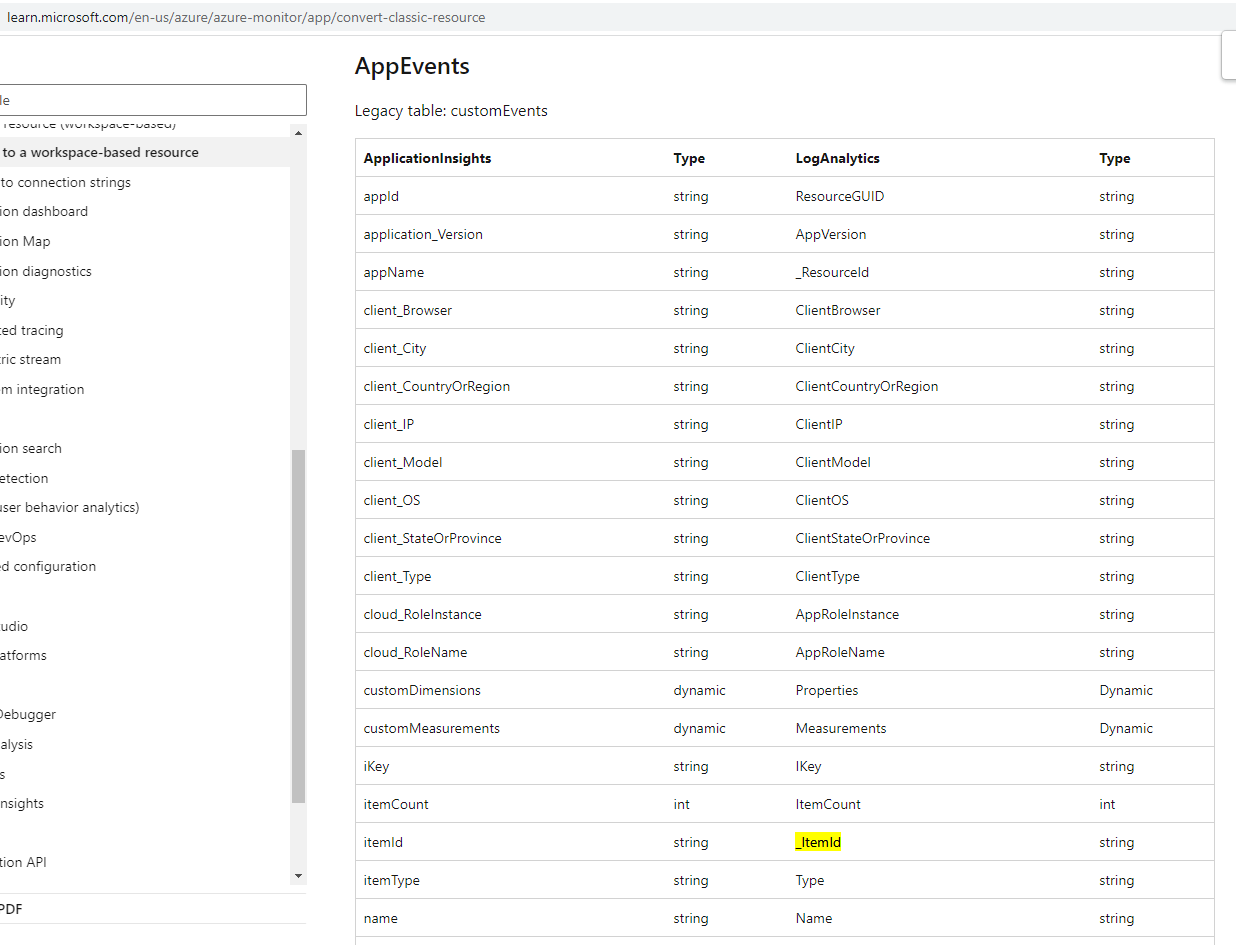Open the 'etection' sidebar entry

(24, 478)
